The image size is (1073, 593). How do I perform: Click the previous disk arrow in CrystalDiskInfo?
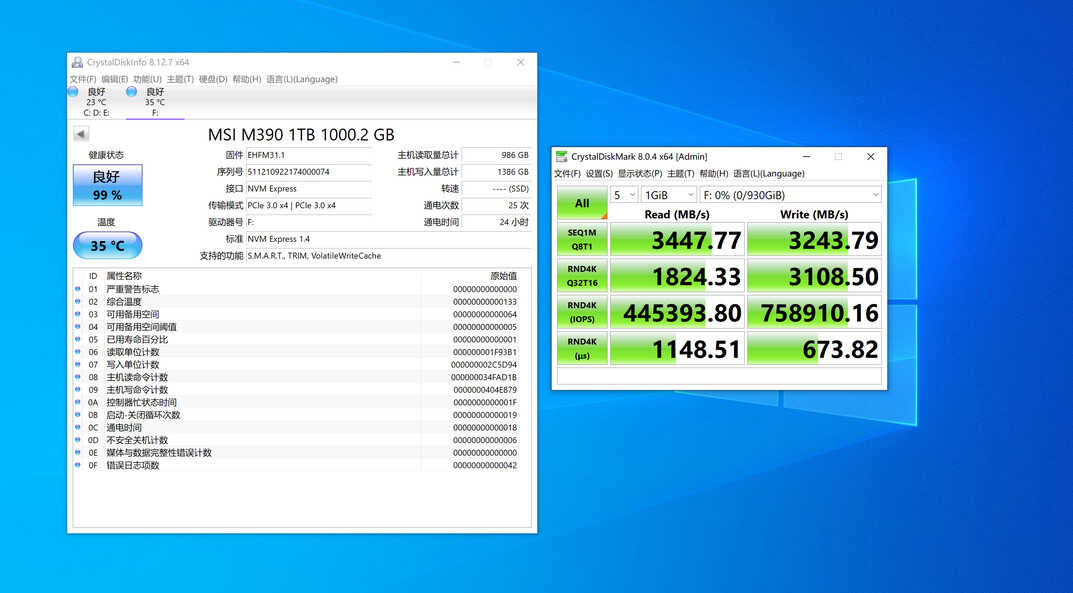point(81,134)
